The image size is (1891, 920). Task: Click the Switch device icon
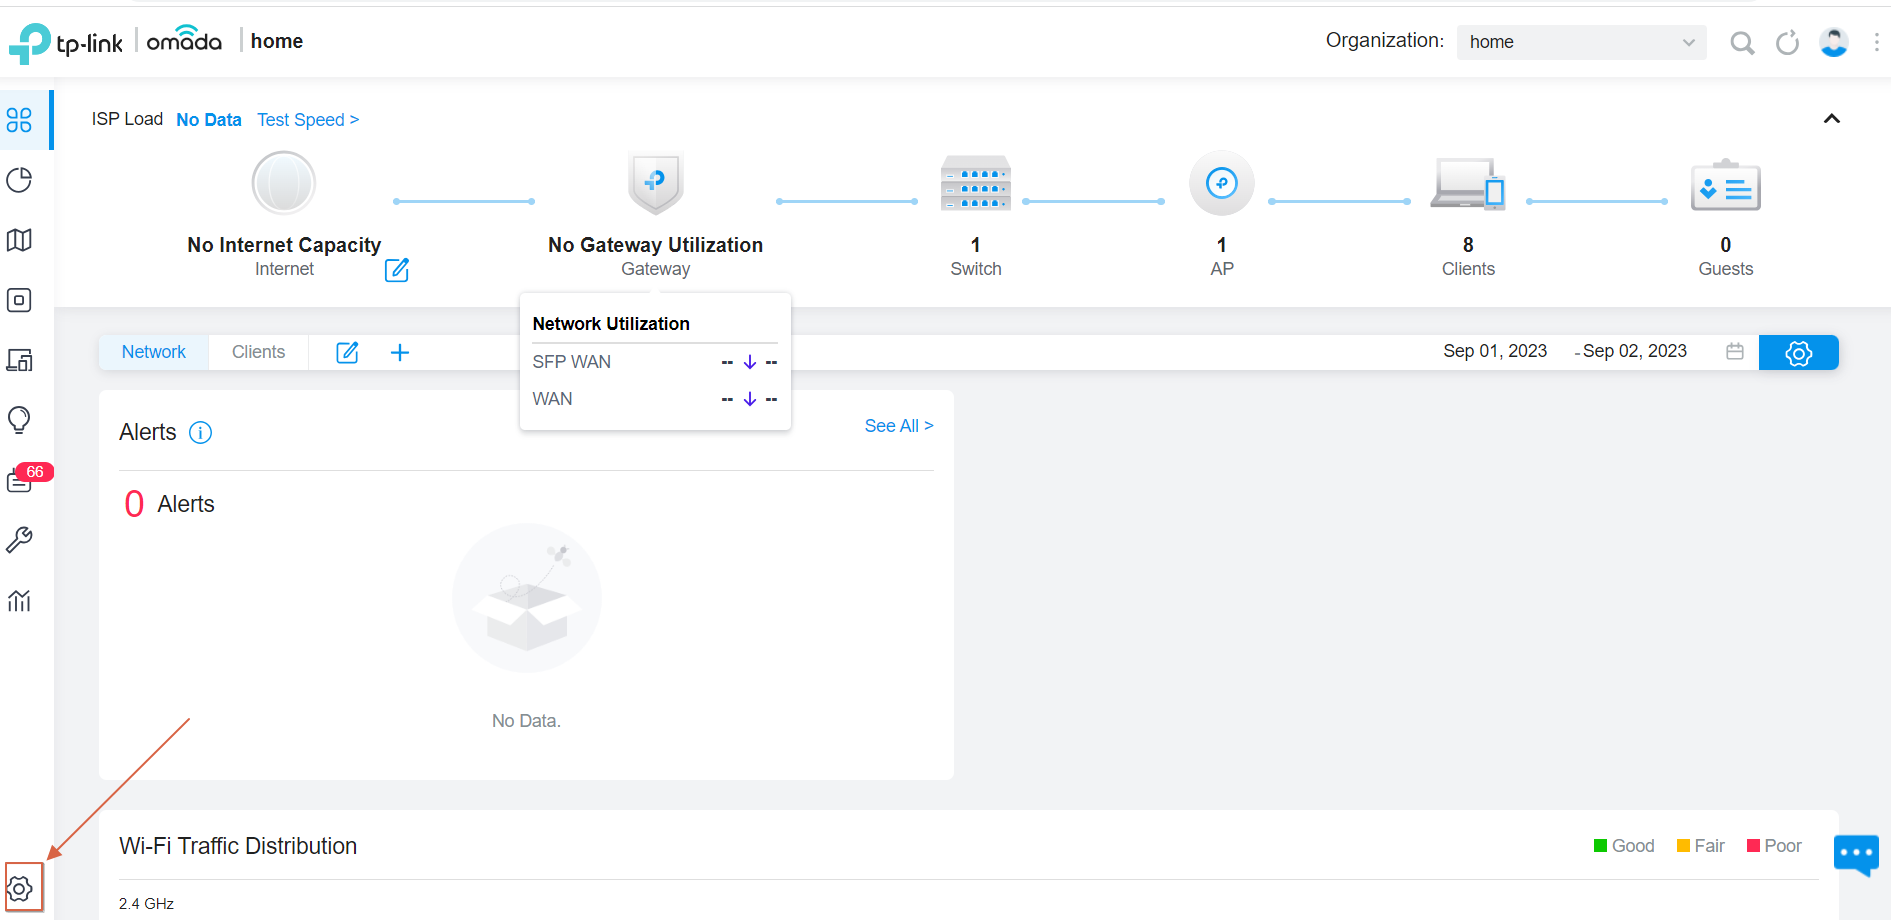point(976,183)
